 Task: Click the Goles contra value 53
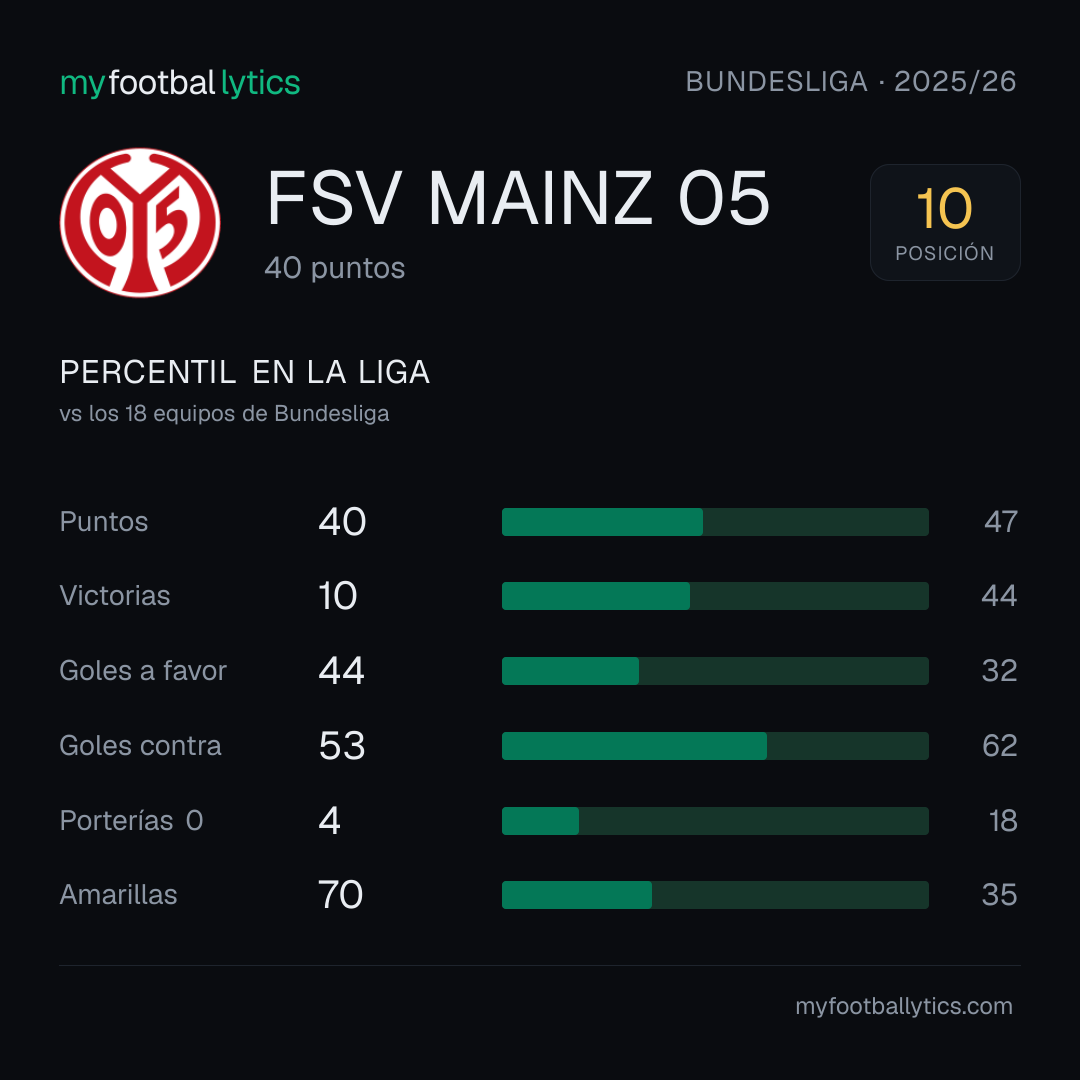342,746
